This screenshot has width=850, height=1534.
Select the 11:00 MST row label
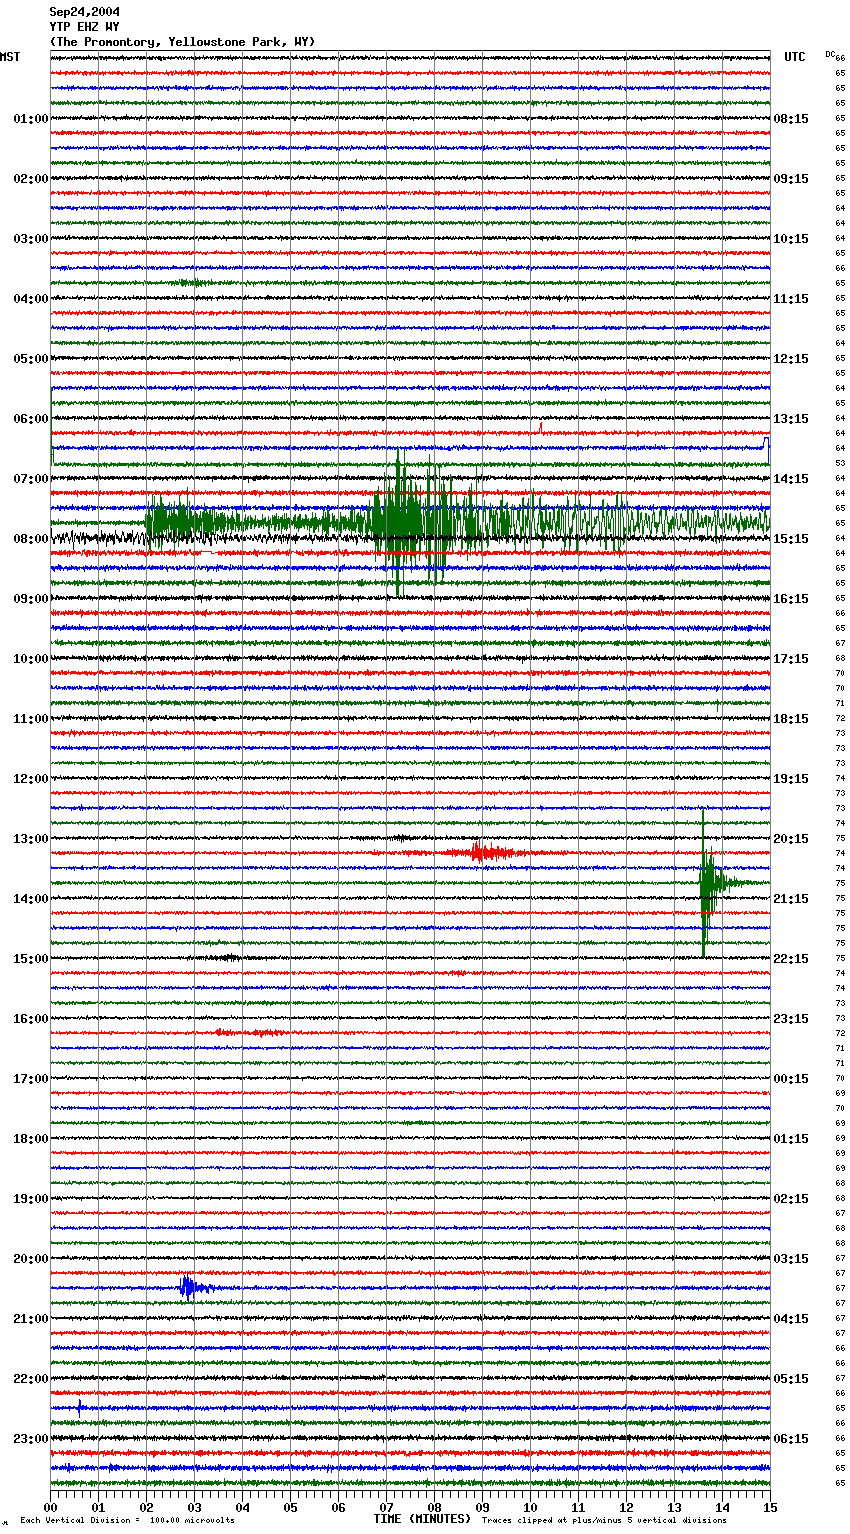click(x=31, y=719)
